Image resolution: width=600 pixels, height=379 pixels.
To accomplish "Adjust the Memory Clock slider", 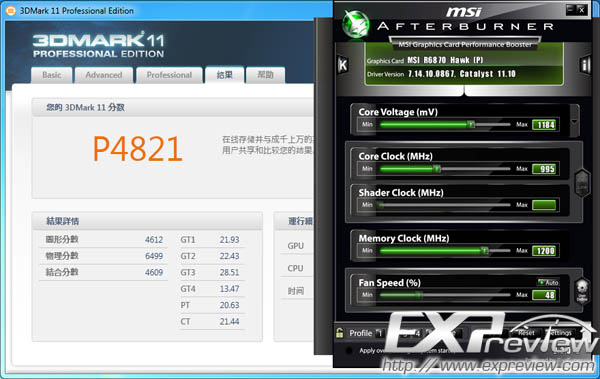I will pyautogui.click(x=484, y=250).
